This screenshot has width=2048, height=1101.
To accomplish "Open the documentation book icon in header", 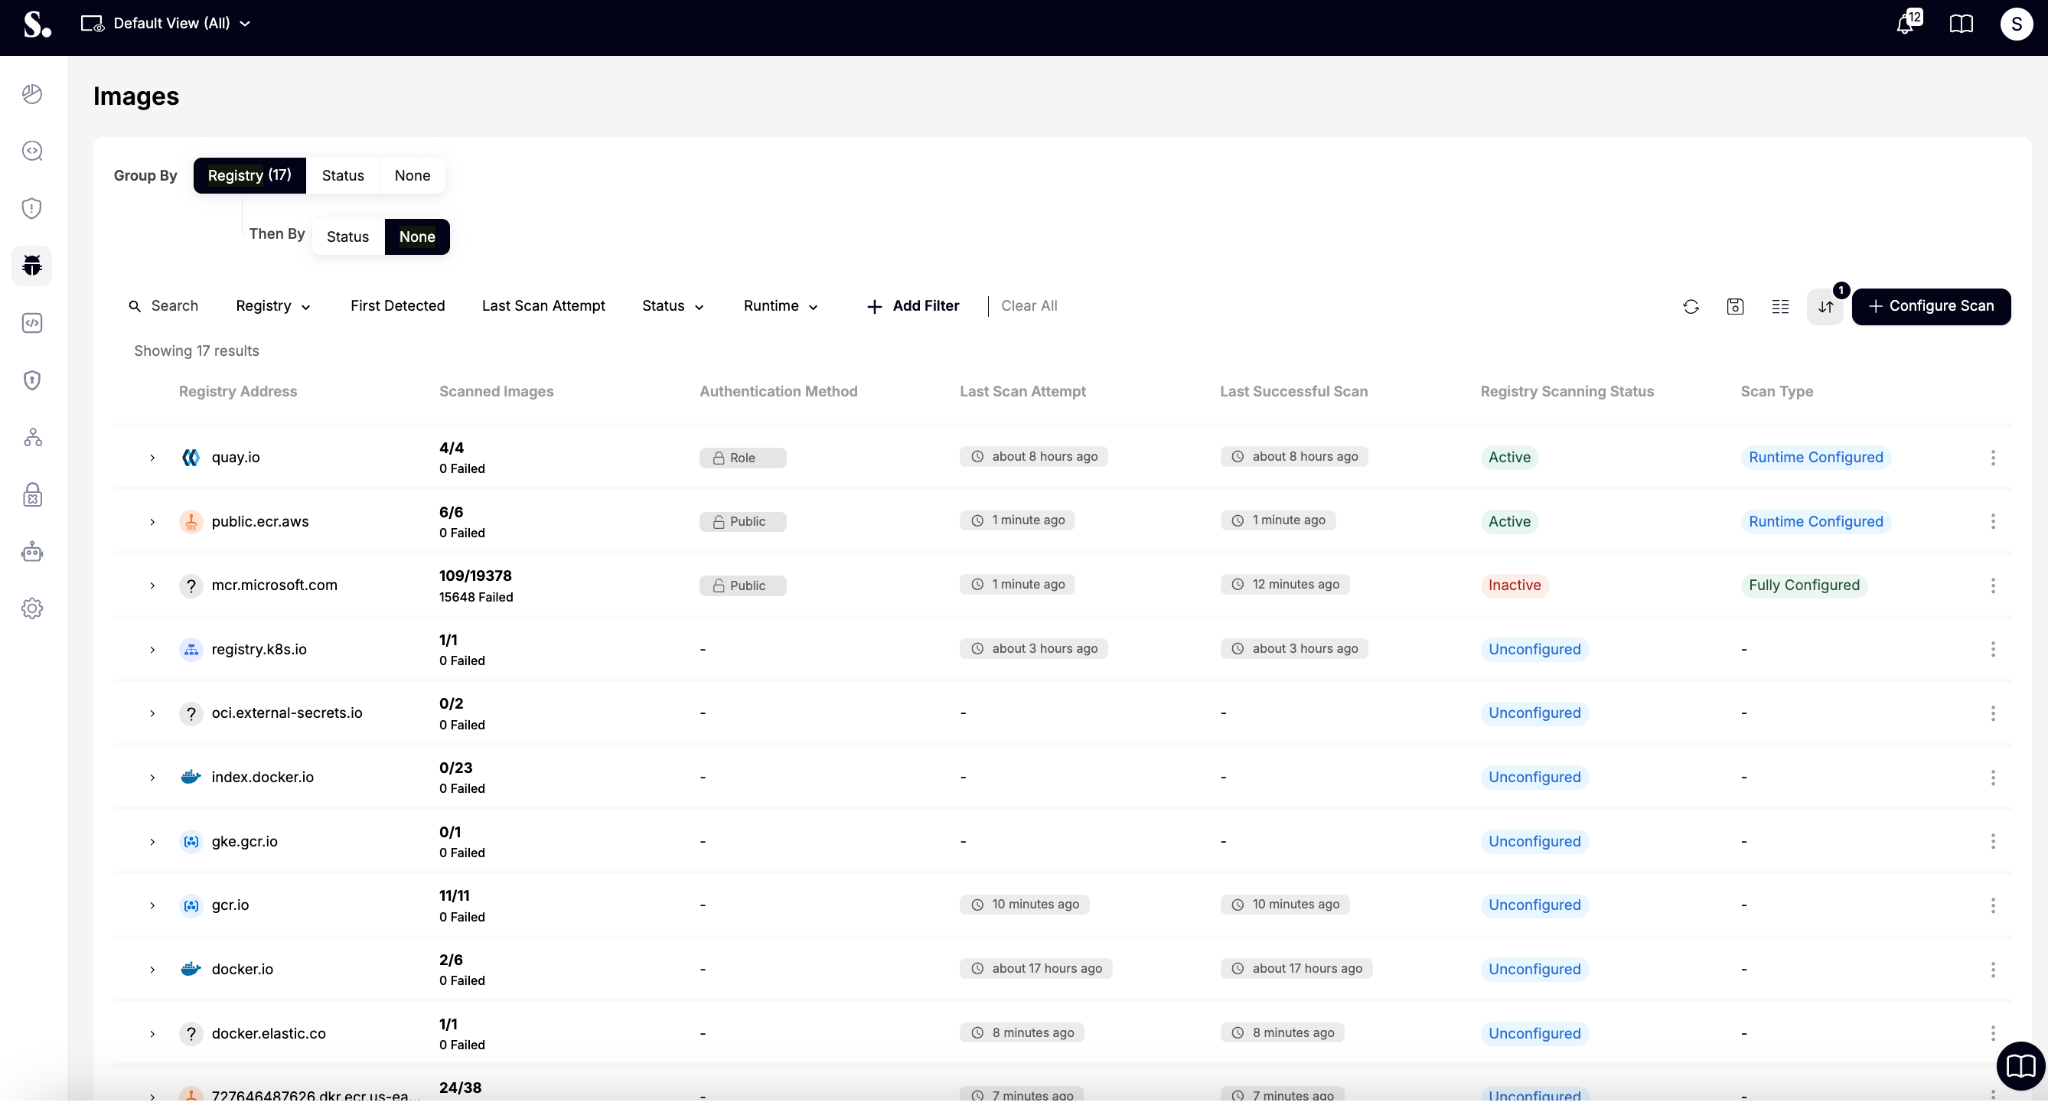I will (1961, 24).
